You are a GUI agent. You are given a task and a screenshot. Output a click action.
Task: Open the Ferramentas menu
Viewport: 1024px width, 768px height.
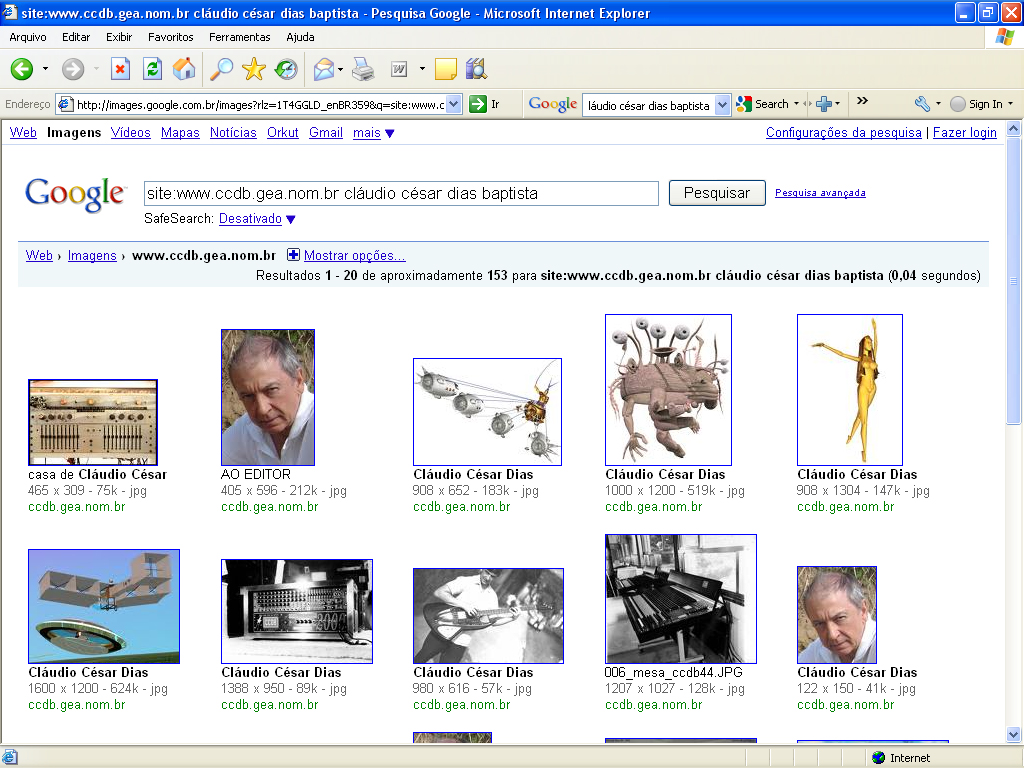click(239, 37)
